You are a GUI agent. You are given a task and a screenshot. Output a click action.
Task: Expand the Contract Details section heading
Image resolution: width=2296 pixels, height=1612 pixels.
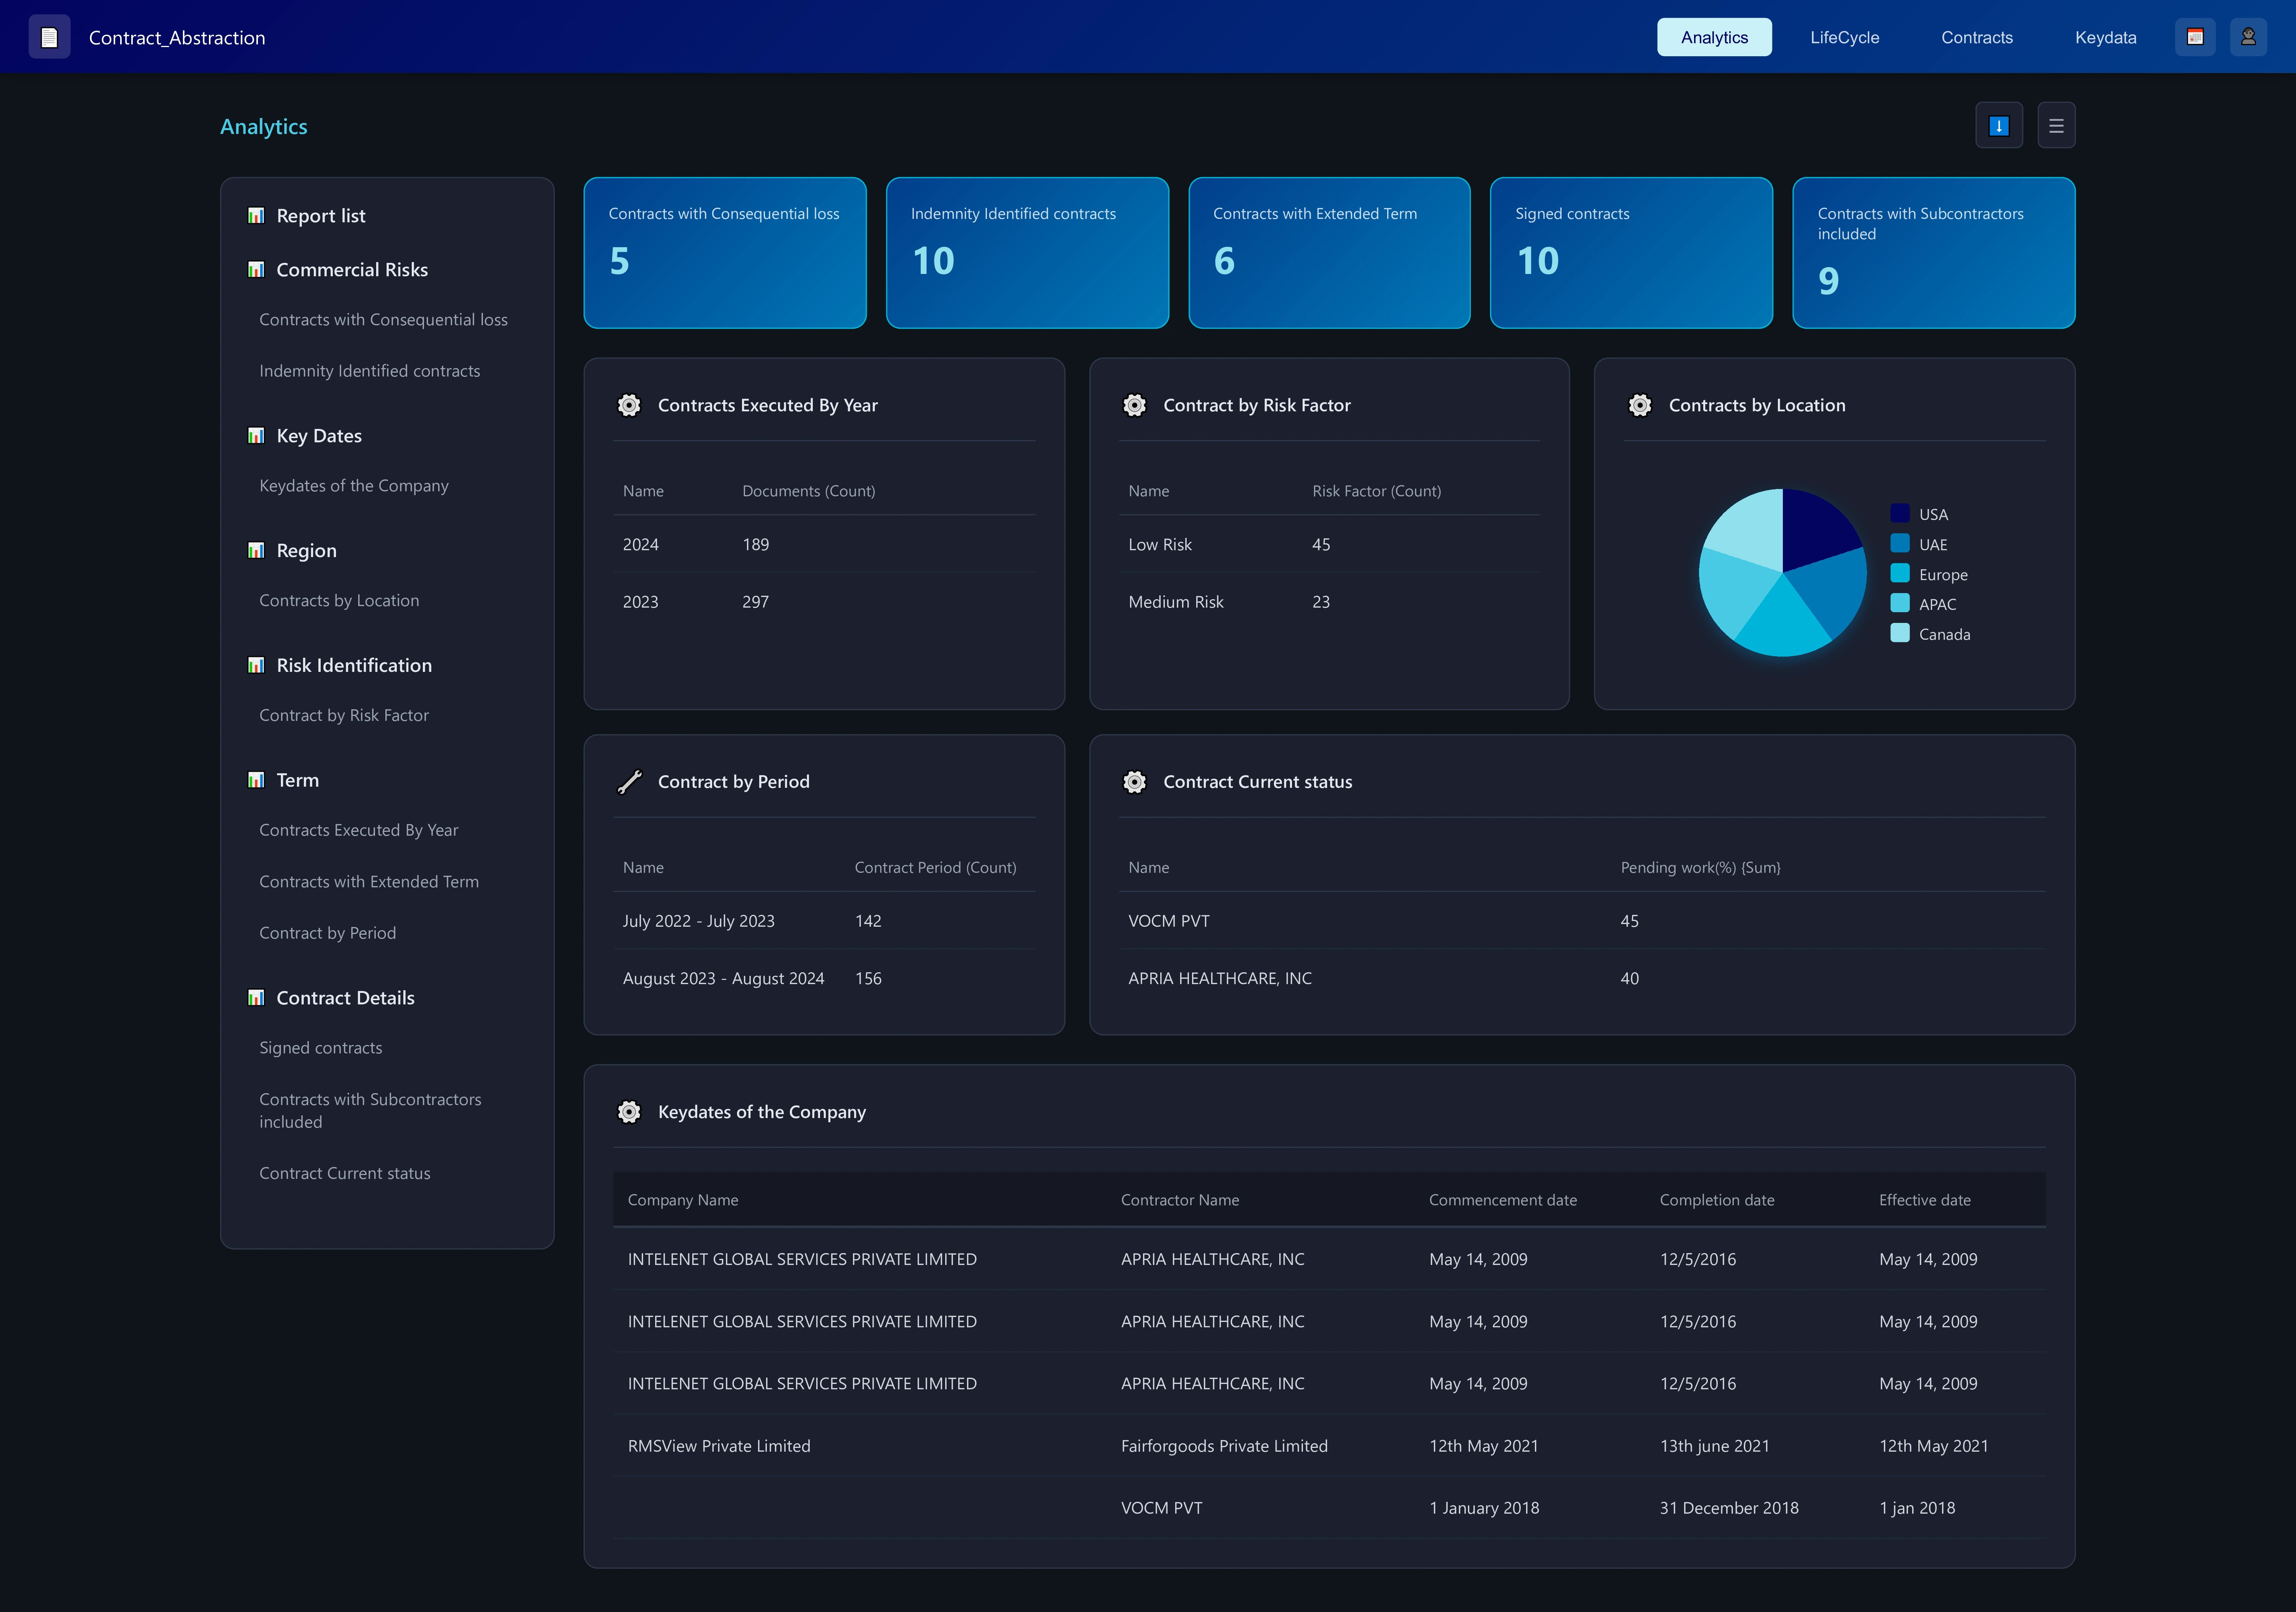[345, 998]
